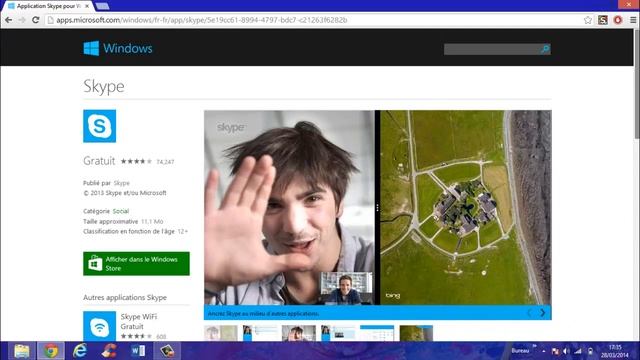Click the star rating next to Gratuit
The width and height of the screenshot is (640, 360).
136,161
